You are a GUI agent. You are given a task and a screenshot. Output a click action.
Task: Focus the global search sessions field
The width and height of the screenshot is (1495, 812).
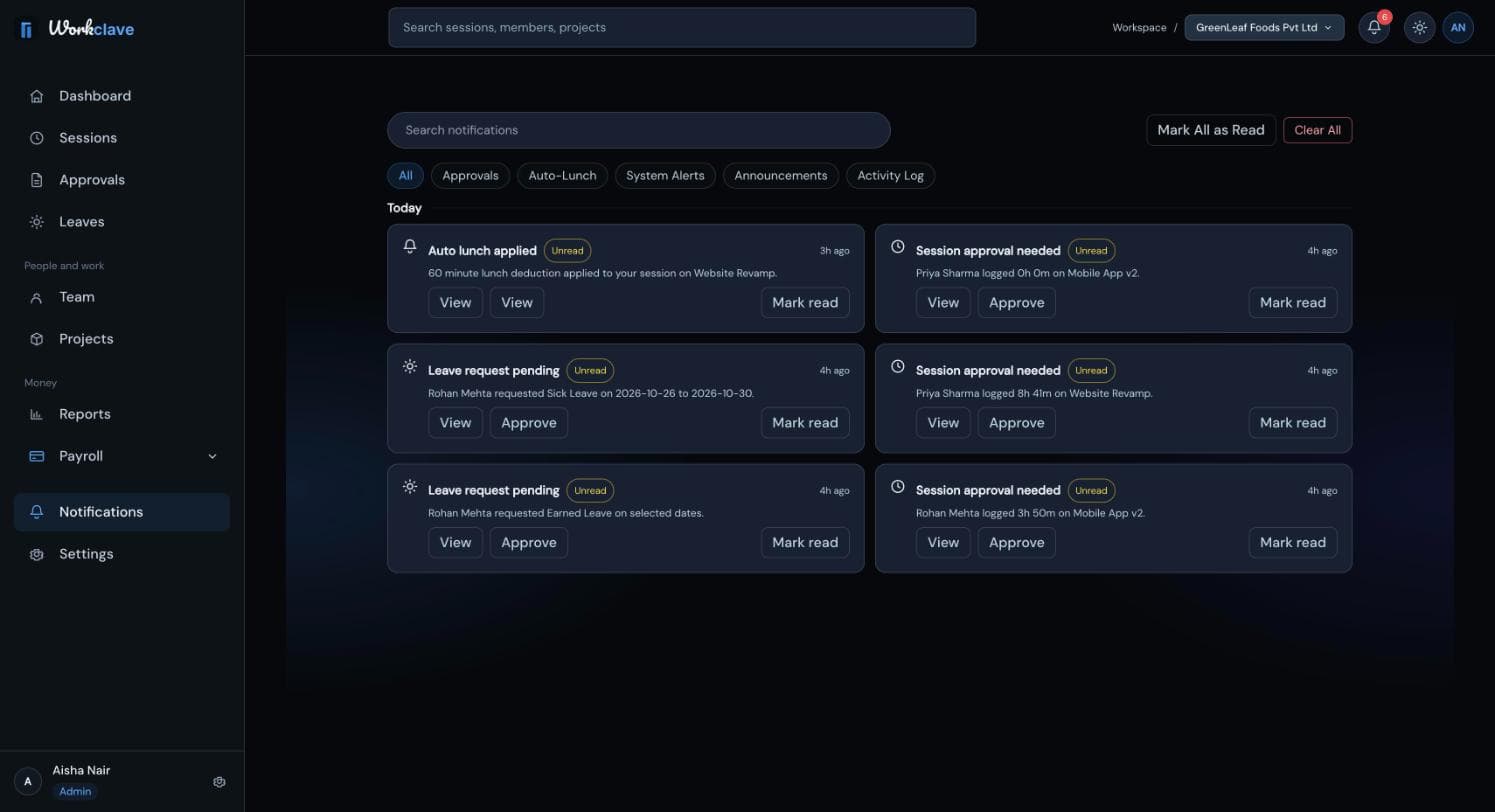[x=682, y=27]
